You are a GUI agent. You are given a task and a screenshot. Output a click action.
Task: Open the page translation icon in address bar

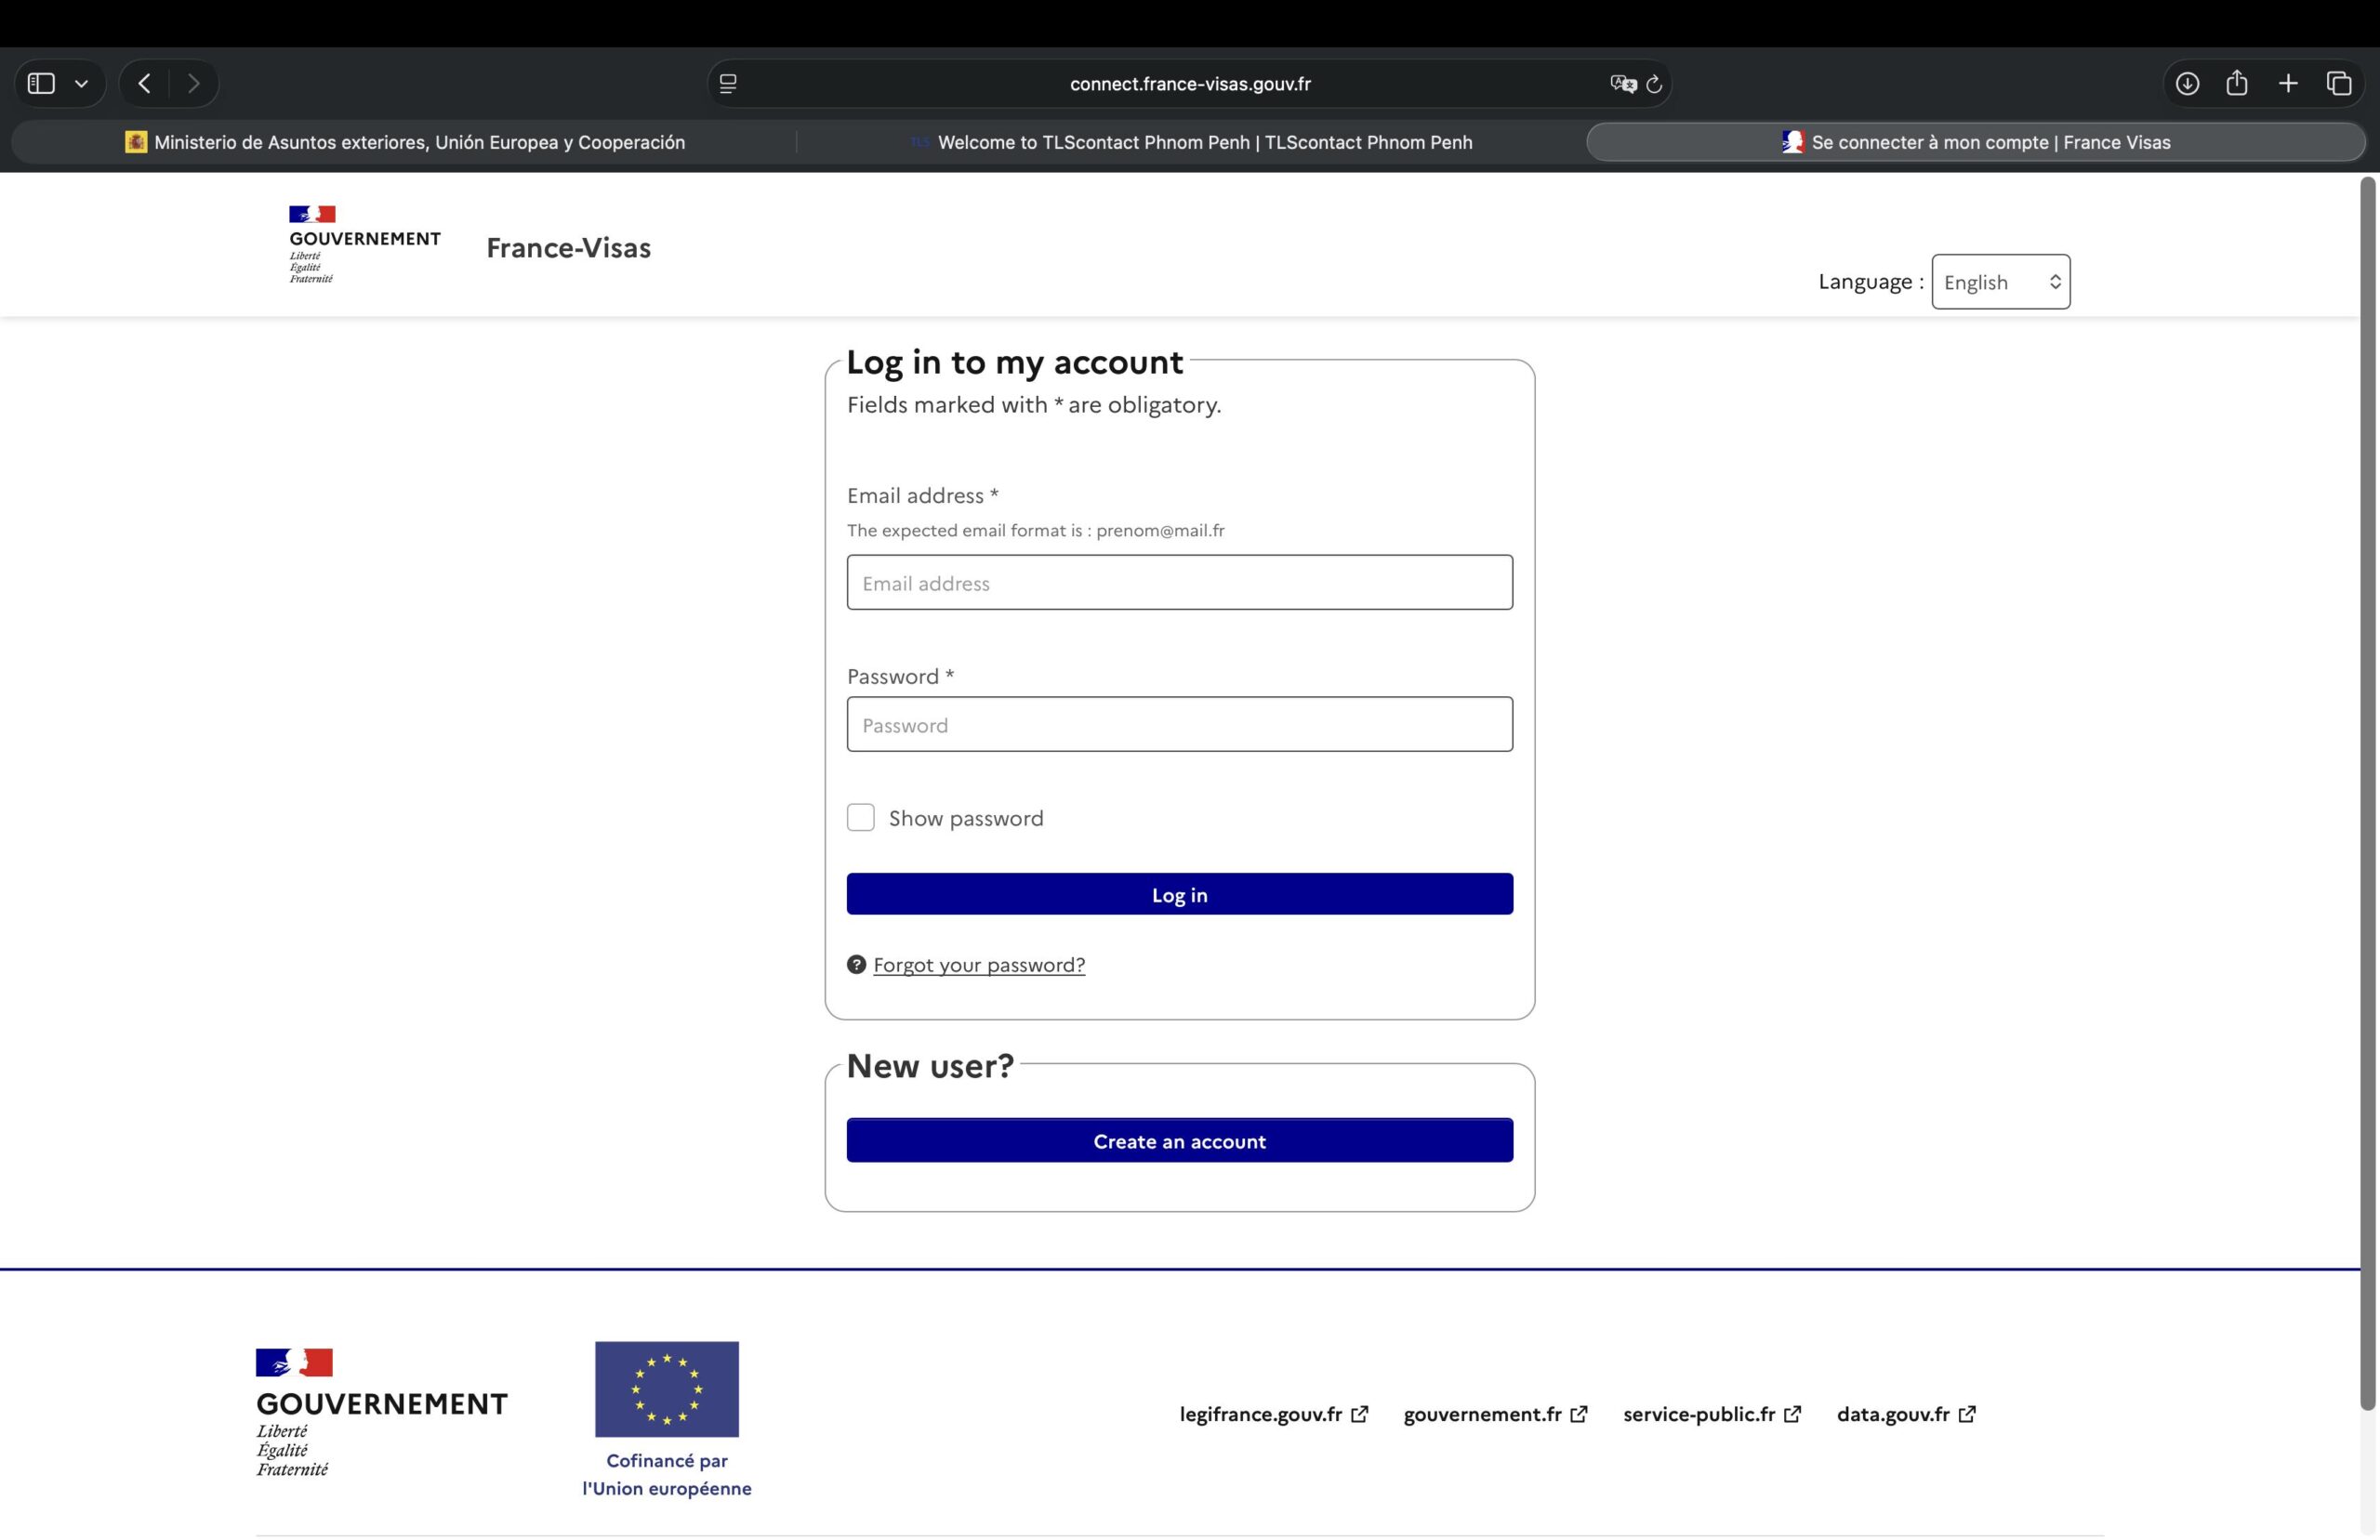(x=1622, y=84)
